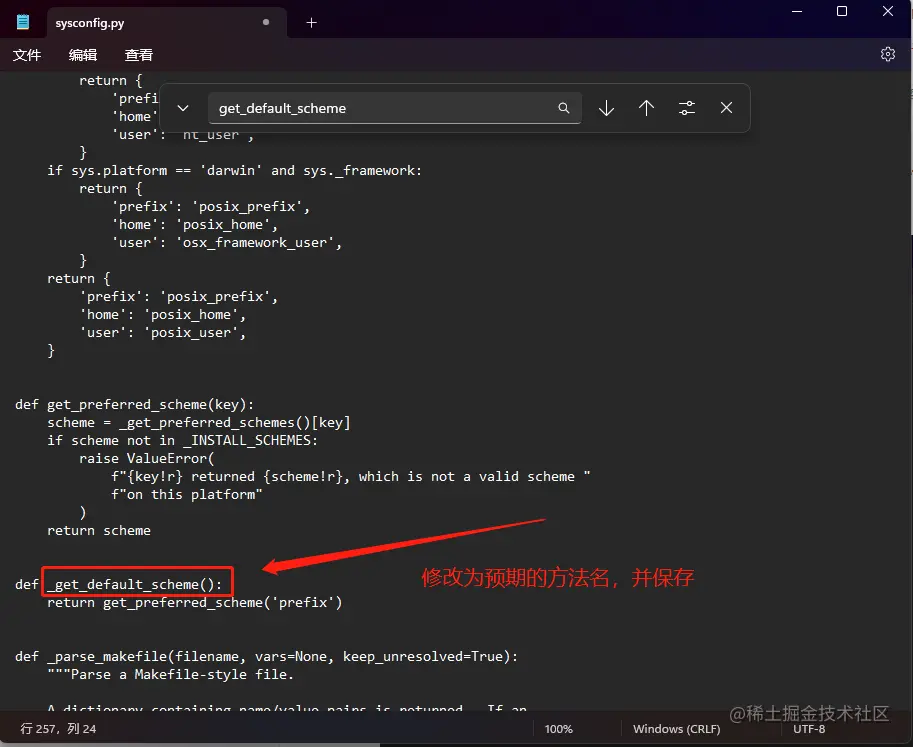
Task: Click line 'raise ValueError('
Action: click(147, 458)
